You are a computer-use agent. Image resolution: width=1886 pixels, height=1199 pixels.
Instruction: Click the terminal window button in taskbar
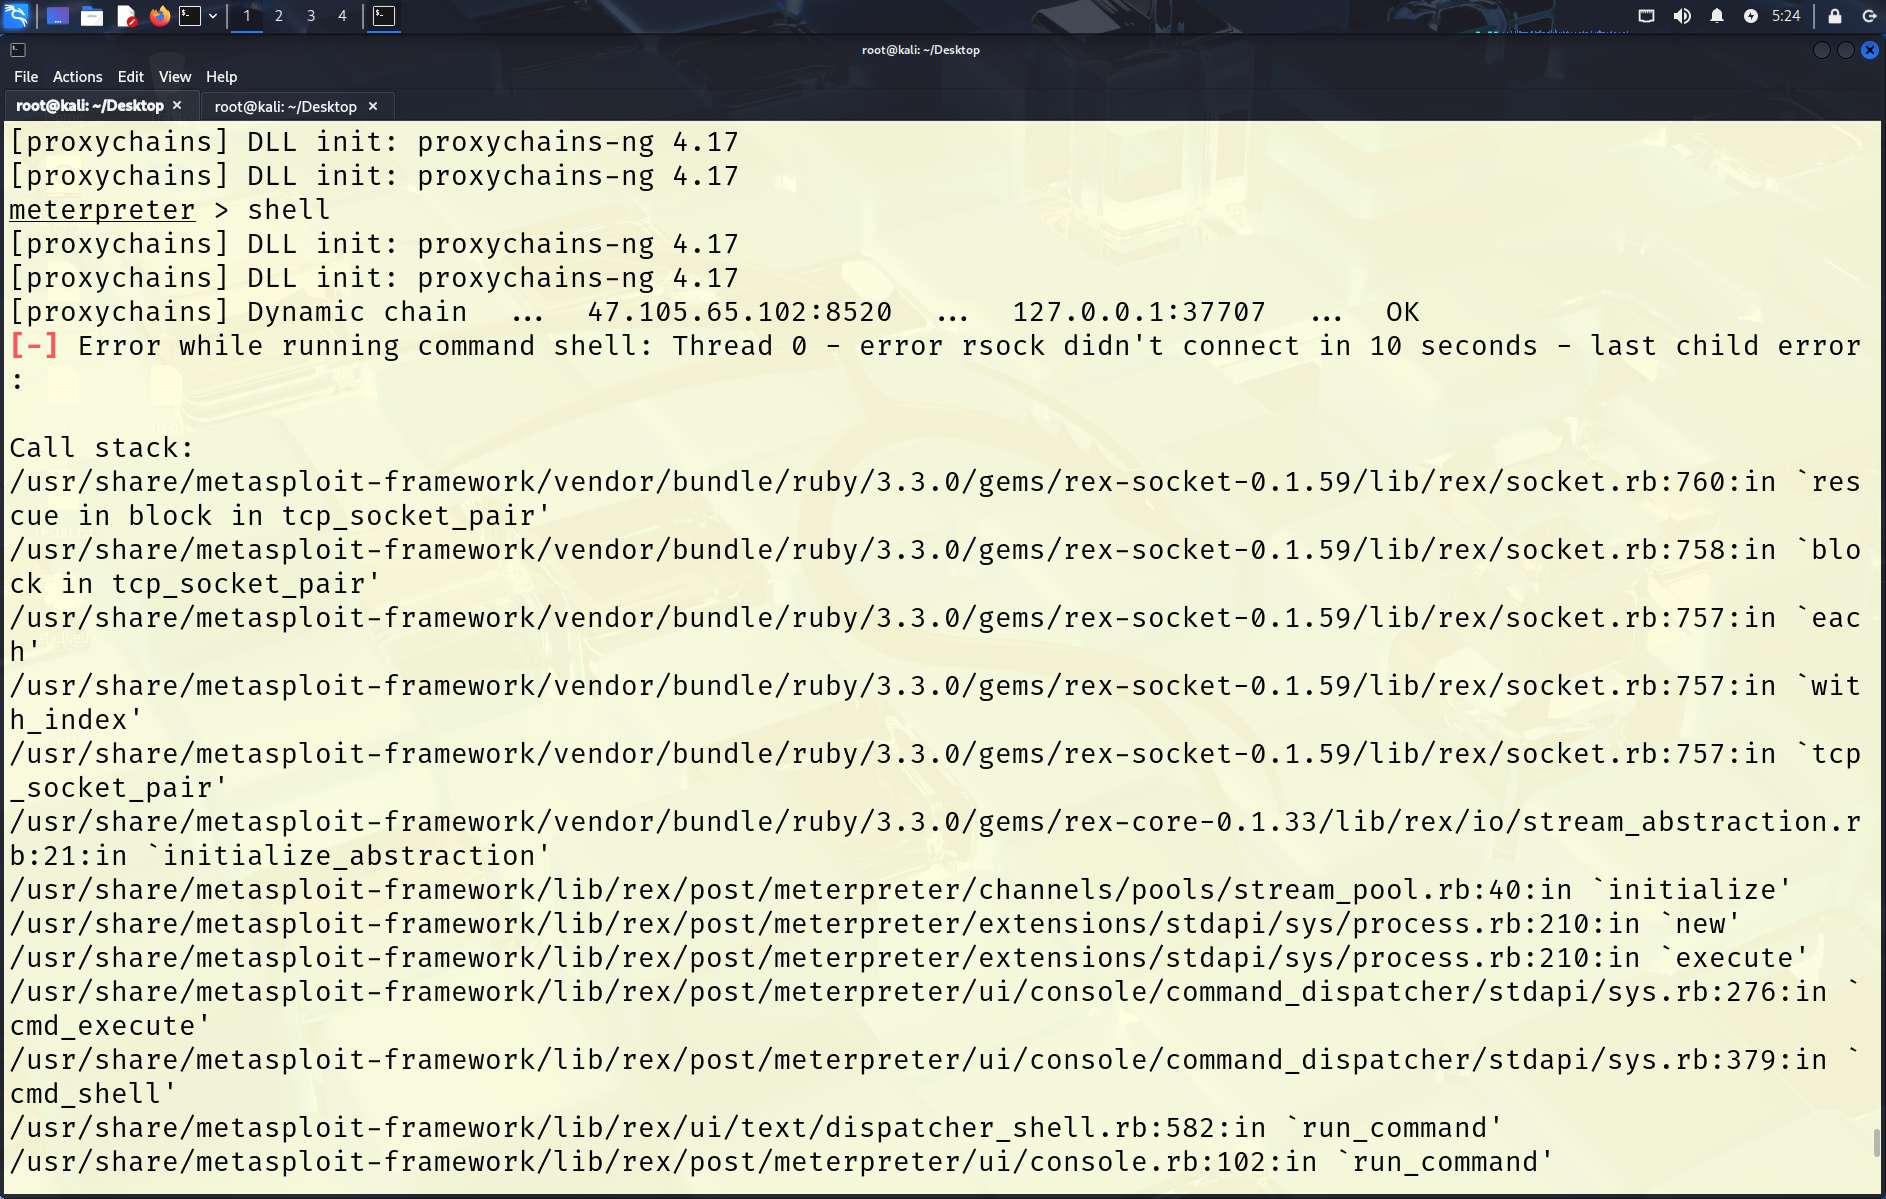[x=384, y=16]
